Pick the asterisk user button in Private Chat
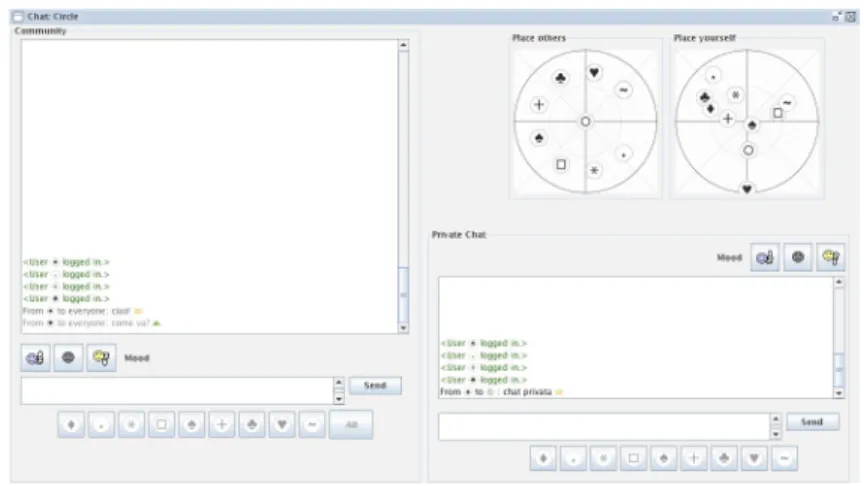 click(603, 458)
